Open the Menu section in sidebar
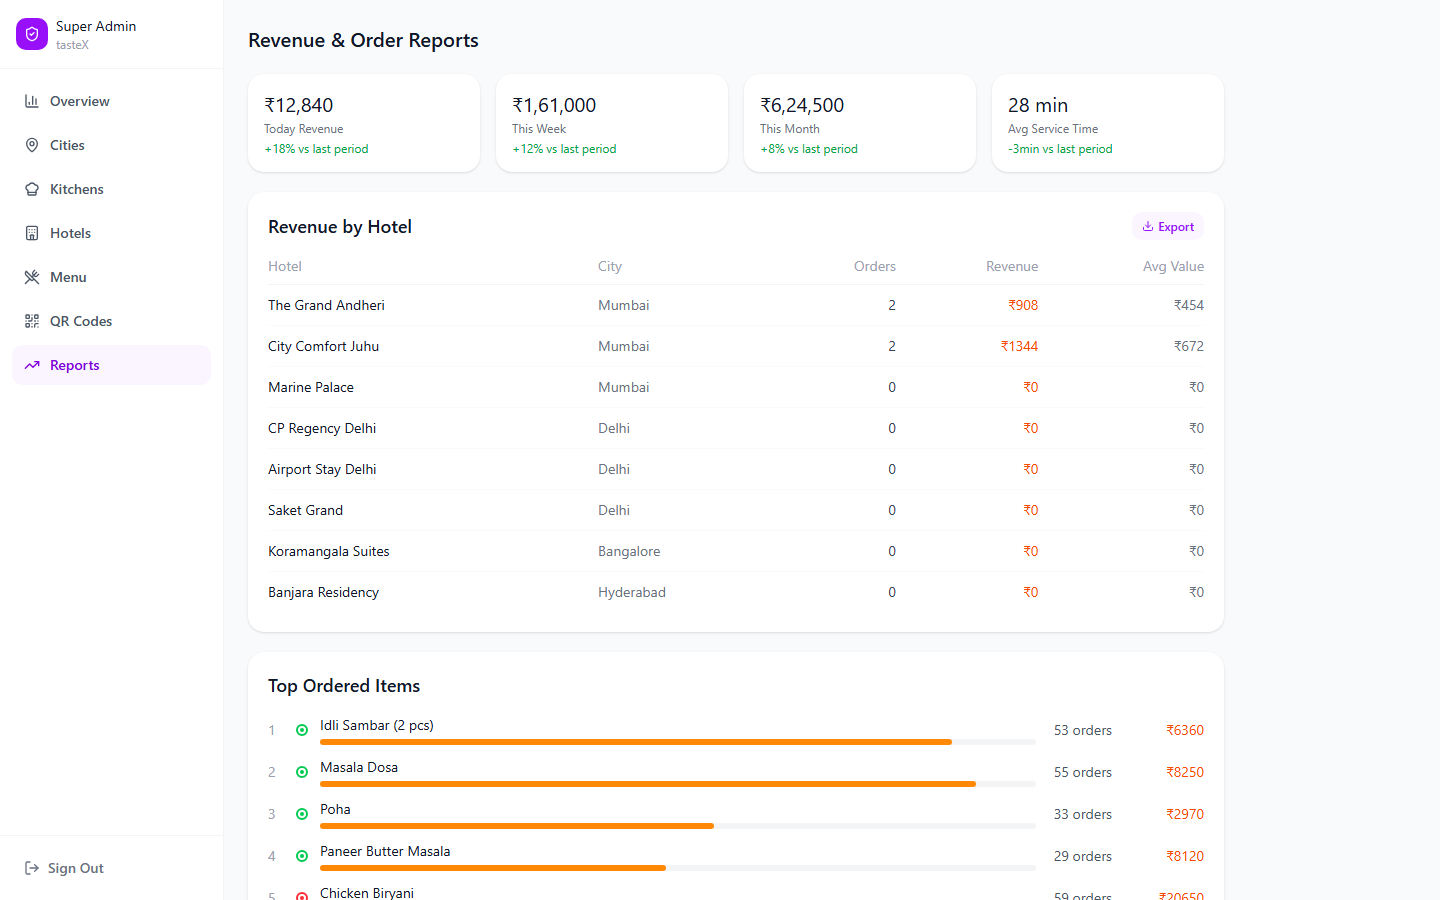 [x=111, y=277]
